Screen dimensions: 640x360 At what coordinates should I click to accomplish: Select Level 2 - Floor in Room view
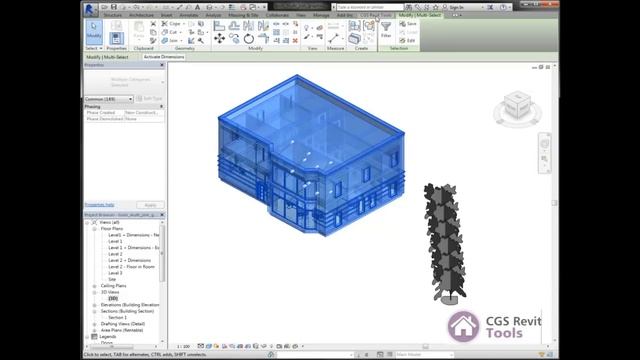[131, 267]
